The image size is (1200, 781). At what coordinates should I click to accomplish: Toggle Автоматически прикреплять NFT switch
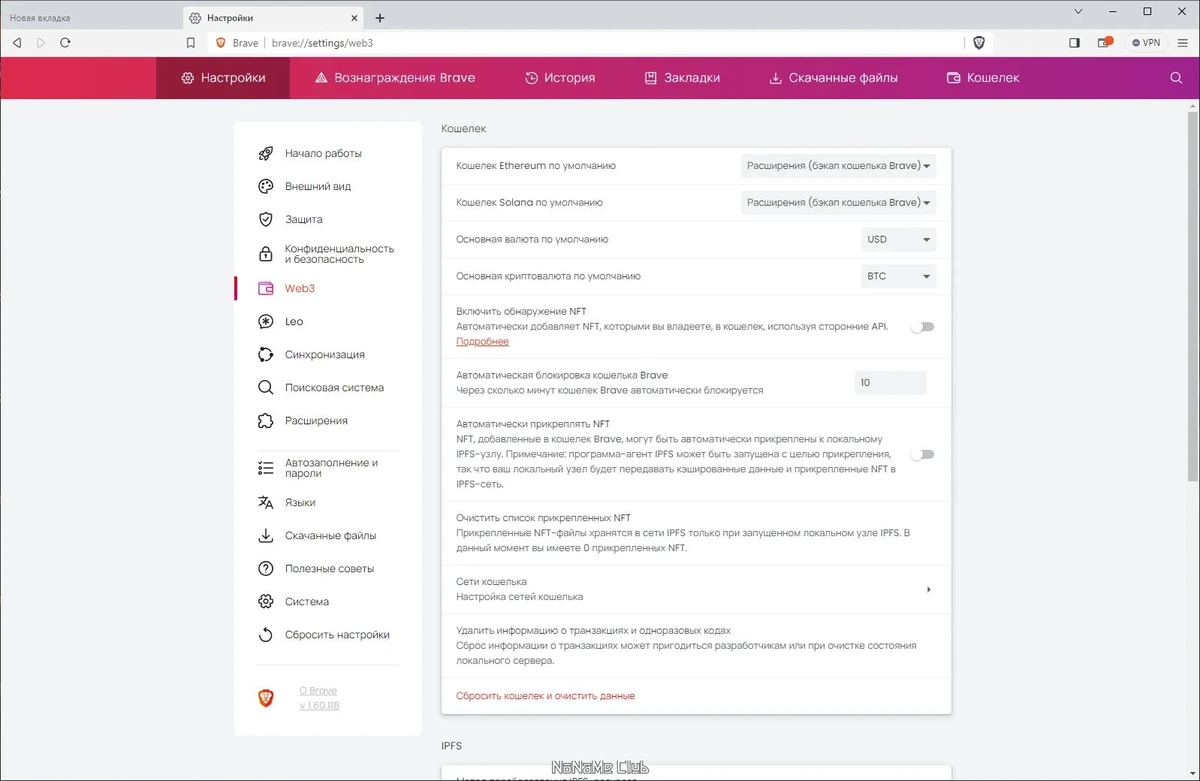(x=922, y=454)
